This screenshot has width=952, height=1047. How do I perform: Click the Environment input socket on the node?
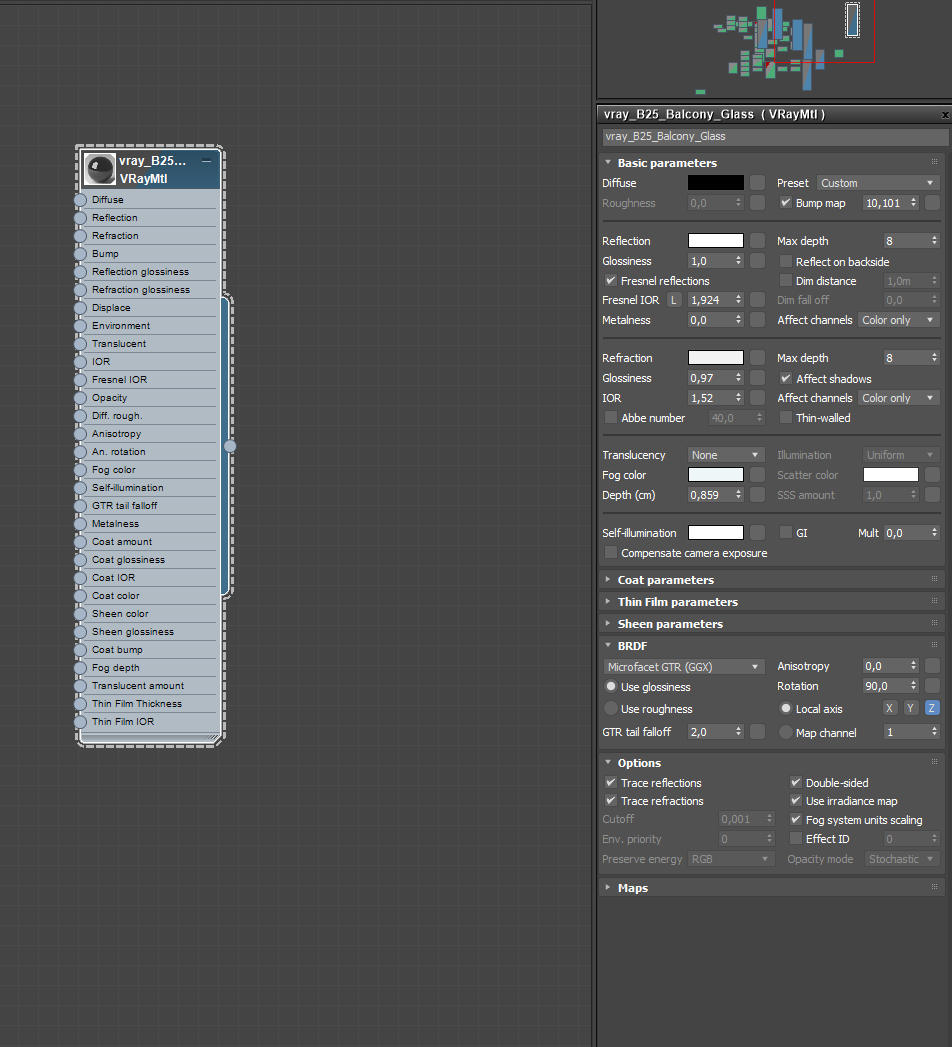[x=80, y=326]
